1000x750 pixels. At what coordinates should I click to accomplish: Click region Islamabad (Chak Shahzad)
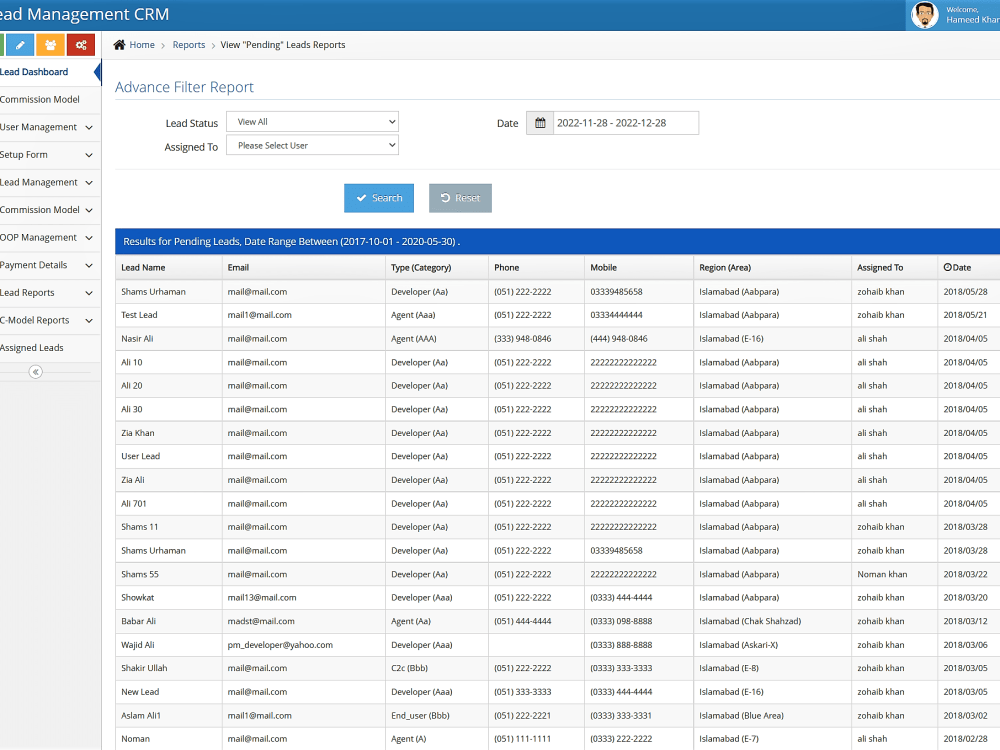click(x=750, y=621)
